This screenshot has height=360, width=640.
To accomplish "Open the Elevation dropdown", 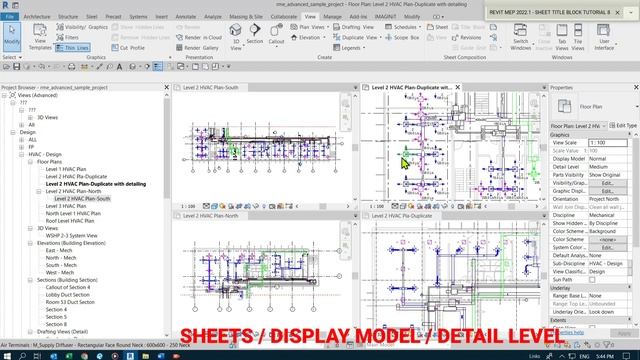I will (x=308, y=37).
